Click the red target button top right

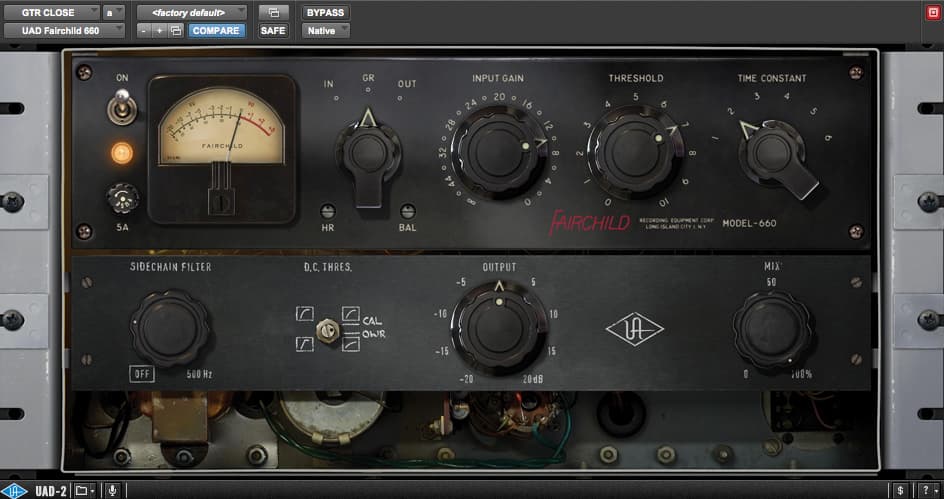click(x=933, y=13)
